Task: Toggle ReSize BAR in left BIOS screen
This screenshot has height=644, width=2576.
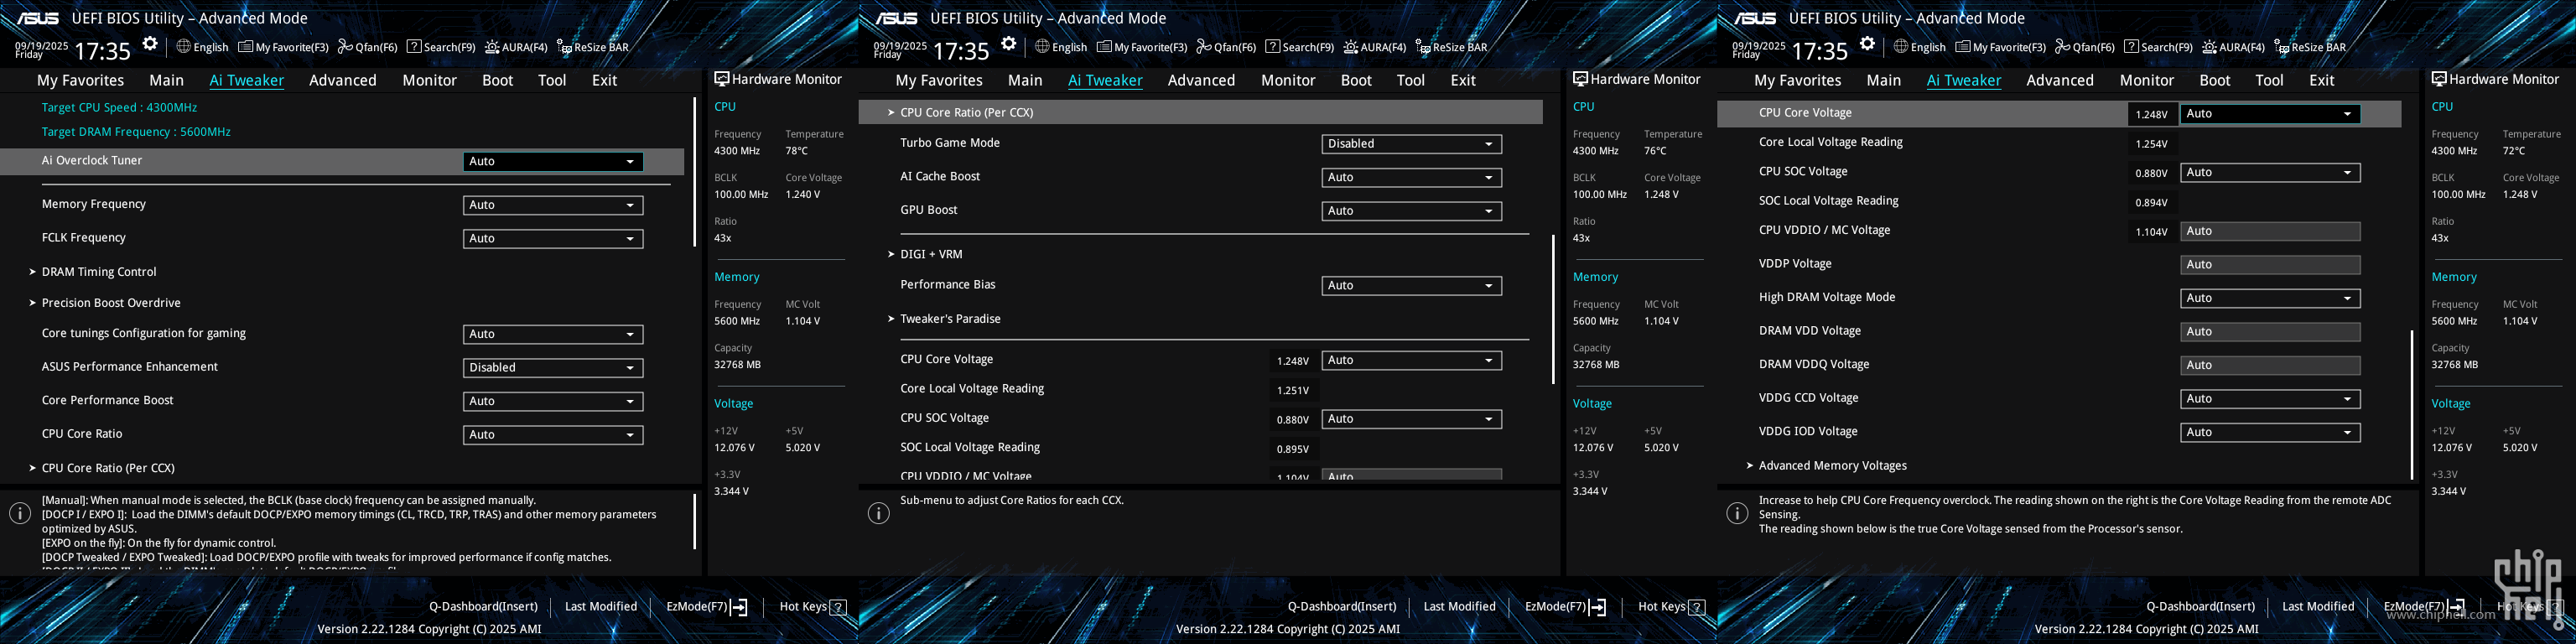Action: pyautogui.click(x=592, y=47)
